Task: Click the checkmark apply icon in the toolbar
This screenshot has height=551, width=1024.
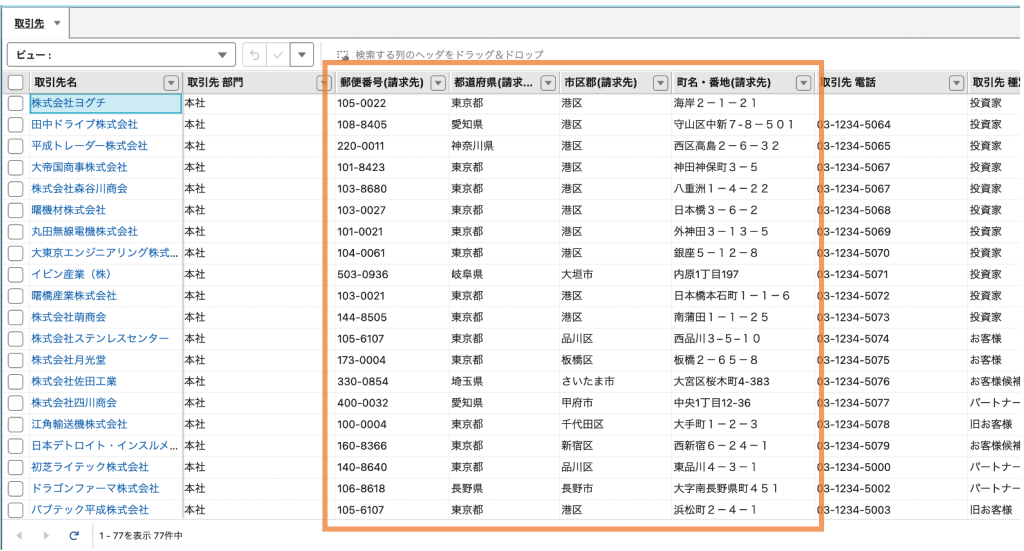Action: tap(279, 55)
